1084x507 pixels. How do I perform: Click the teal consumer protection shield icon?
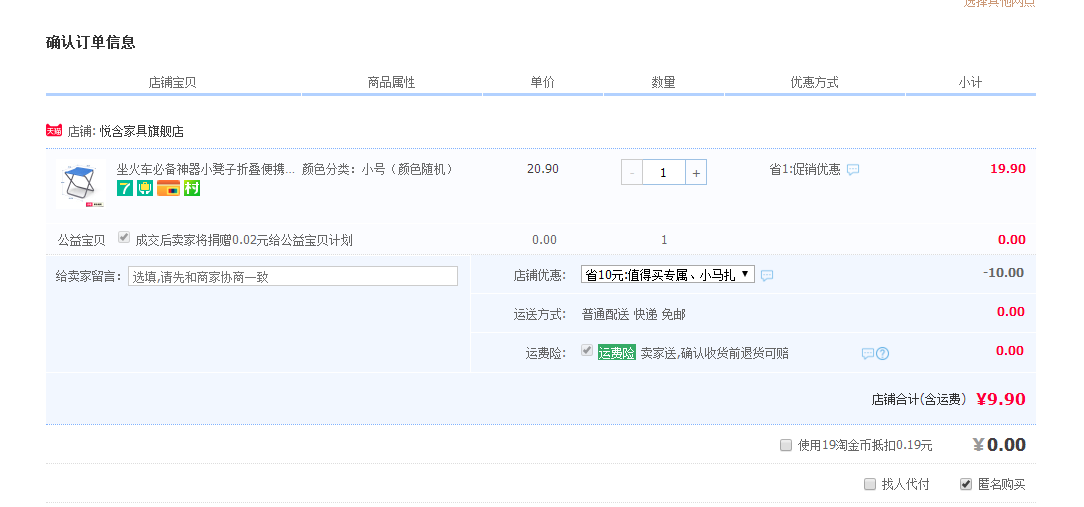[144, 188]
